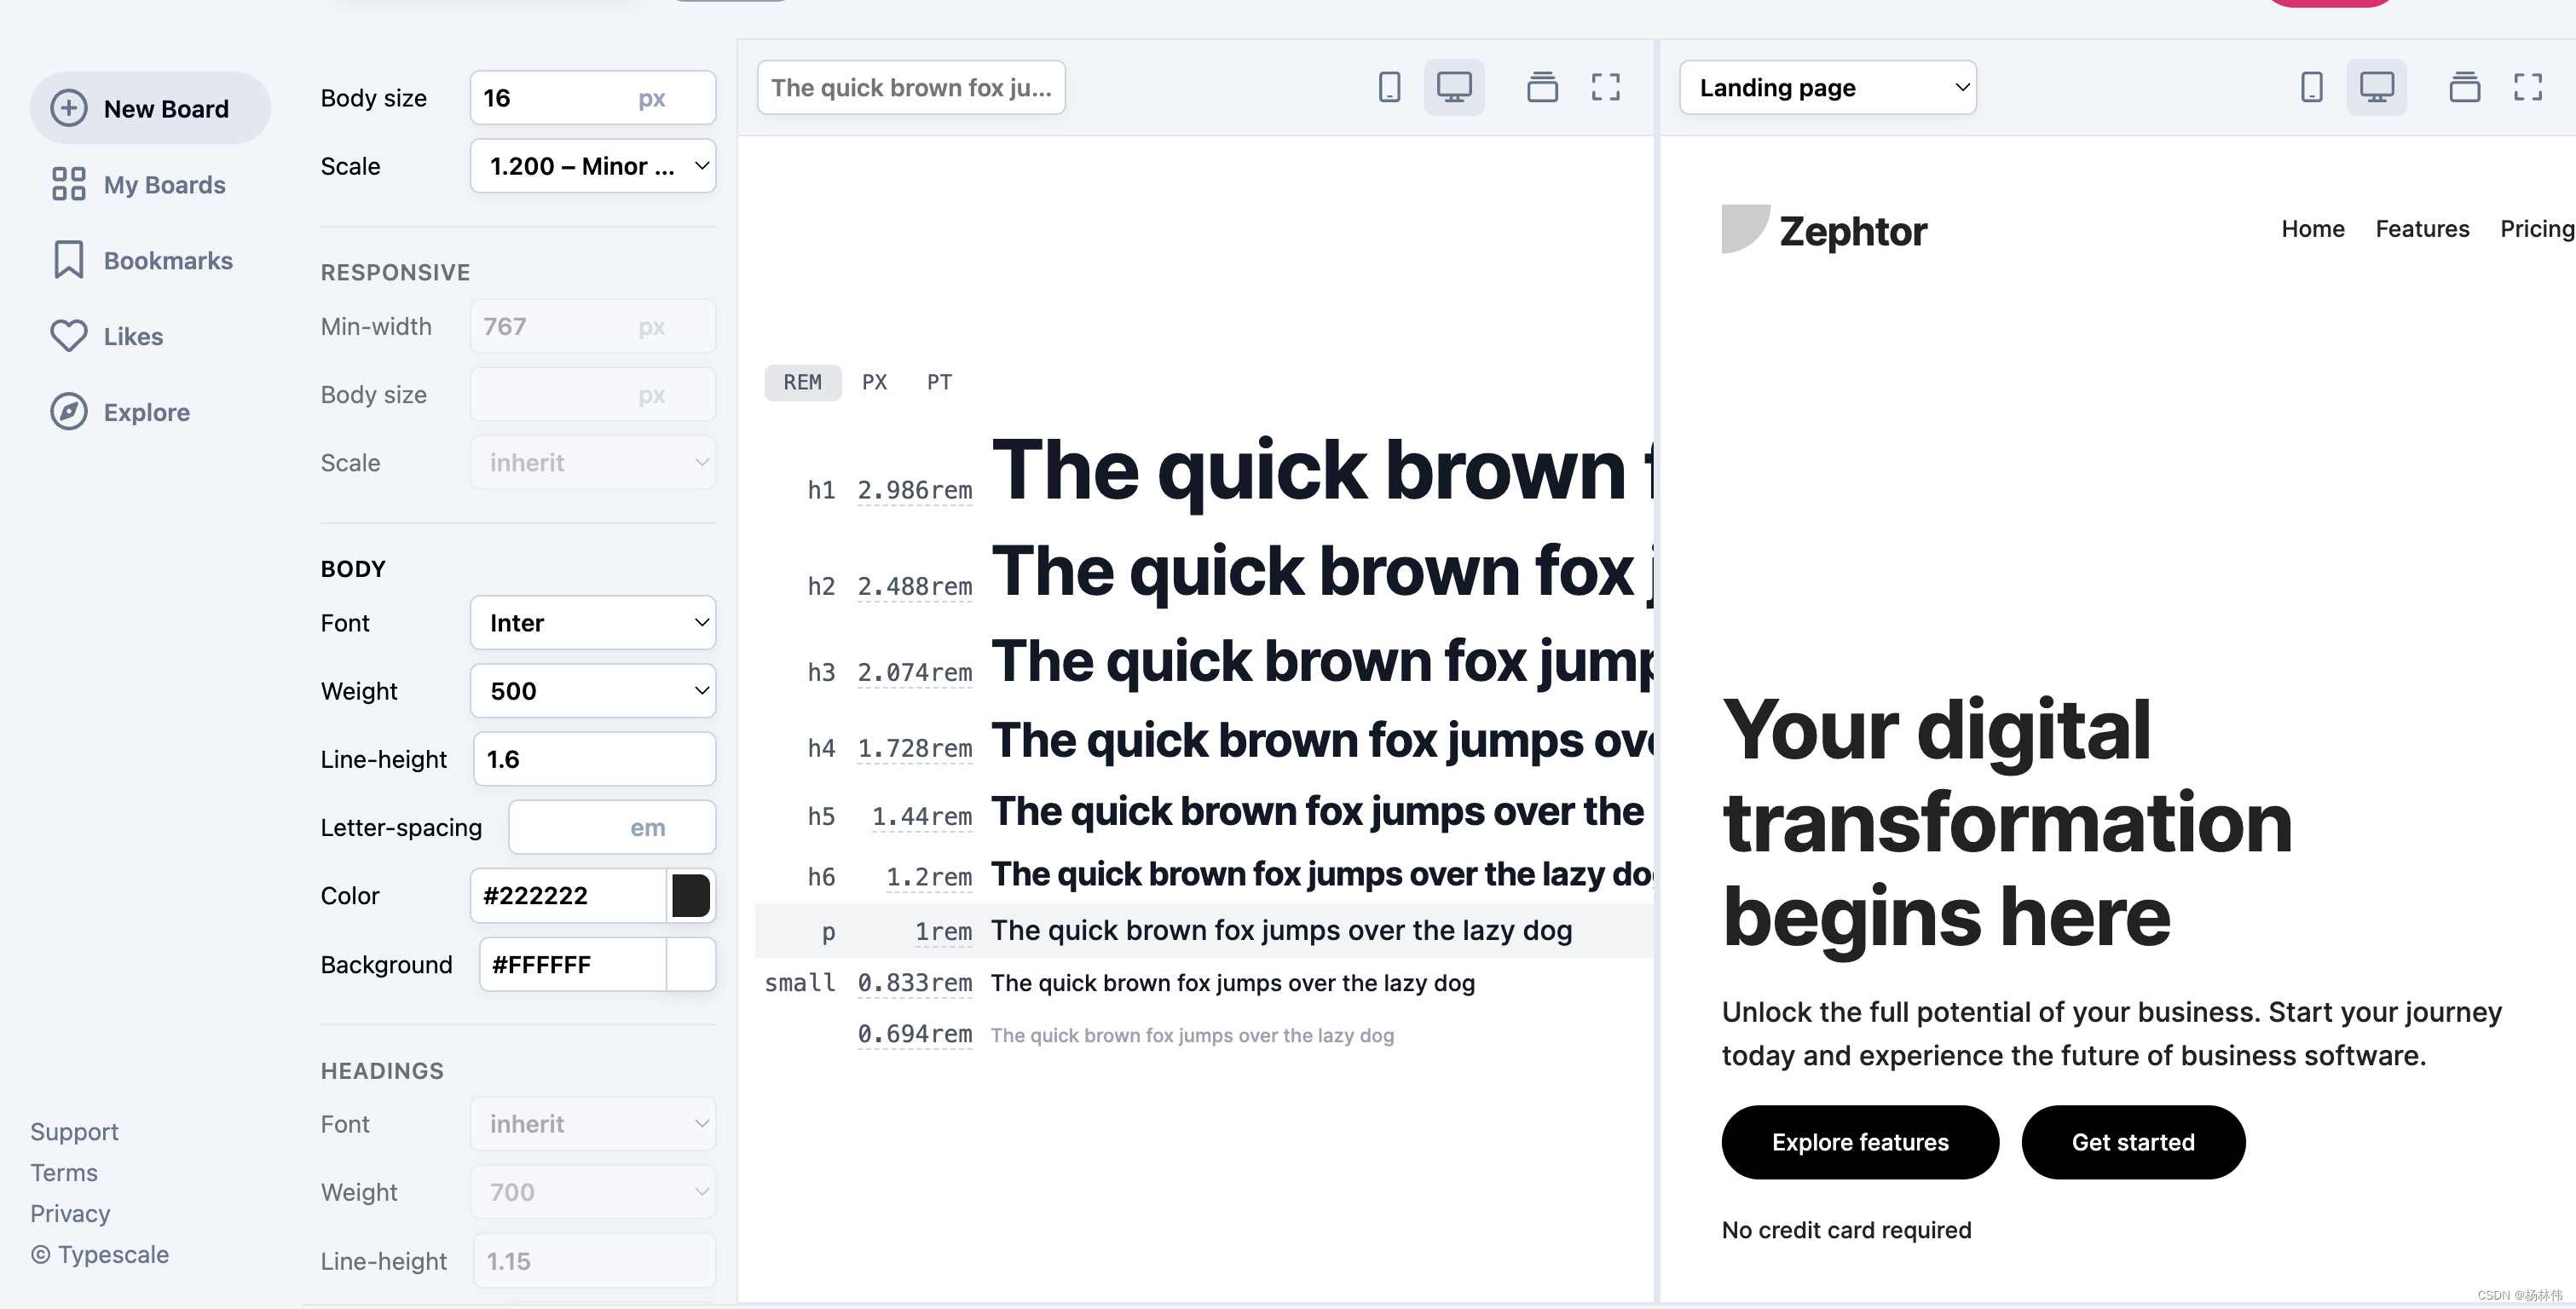The height and width of the screenshot is (1309, 2576).
Task: Click the New Board plus icon
Action: click(68, 108)
